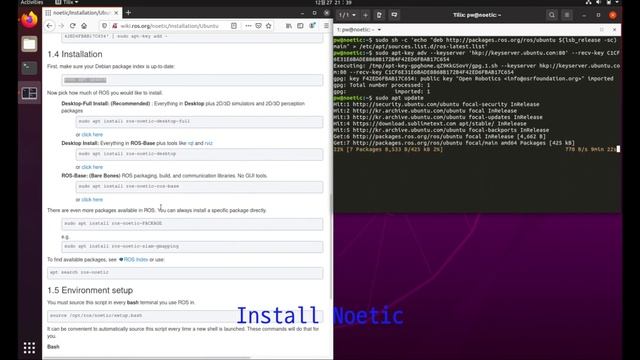Click the terminal apt update progress line

pos(476,150)
